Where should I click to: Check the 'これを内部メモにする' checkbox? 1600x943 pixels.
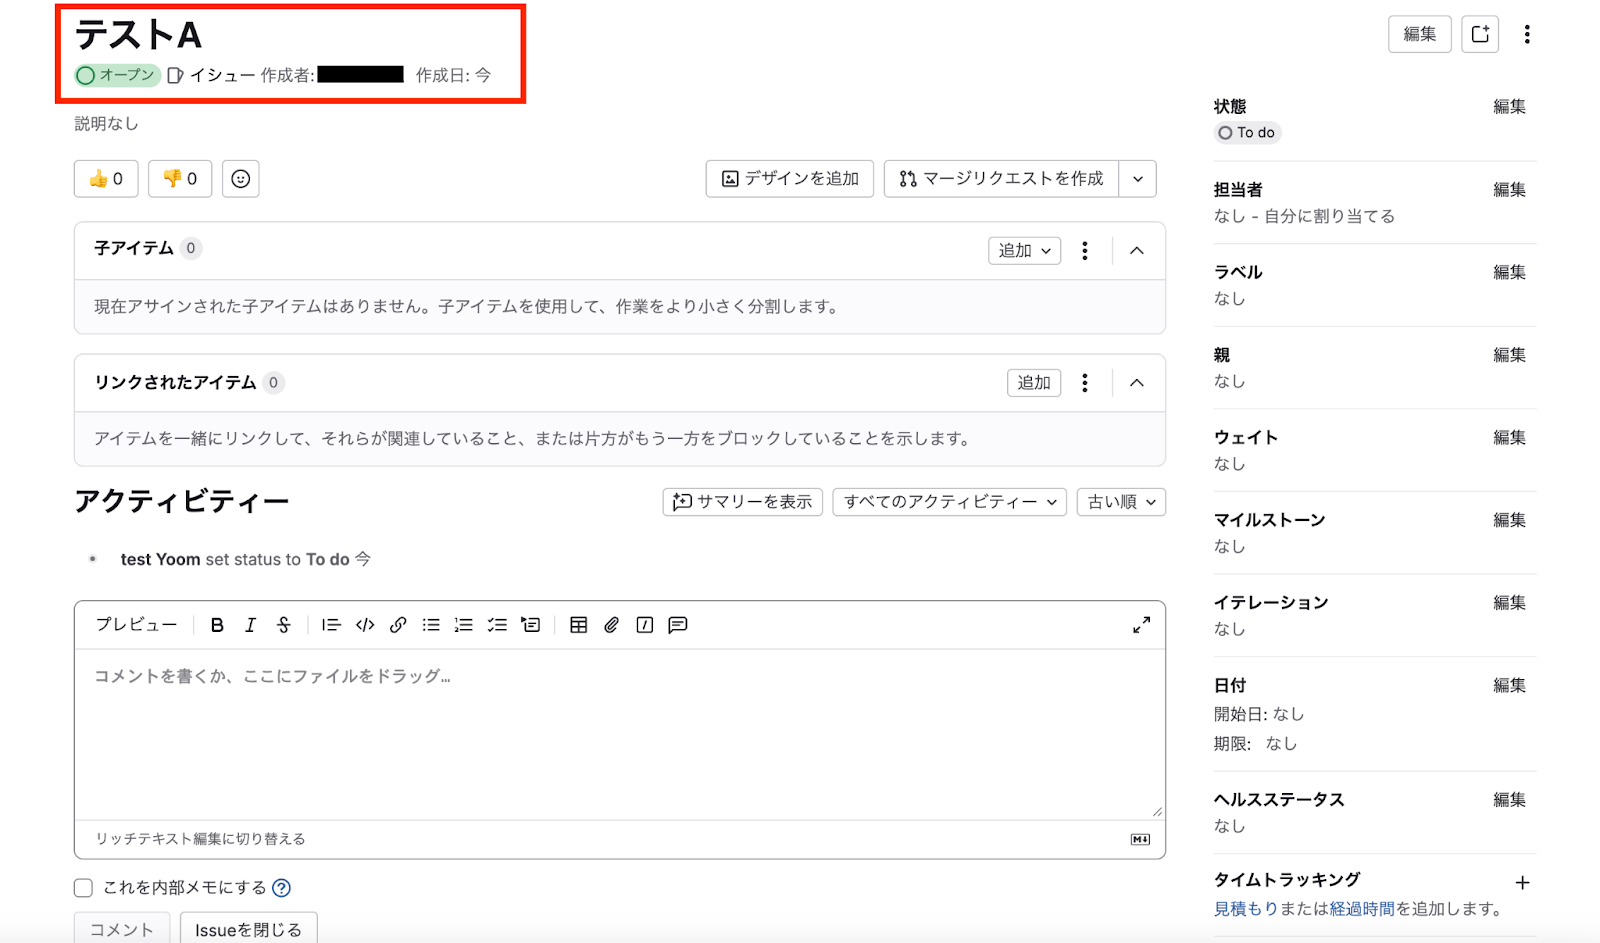click(x=83, y=888)
